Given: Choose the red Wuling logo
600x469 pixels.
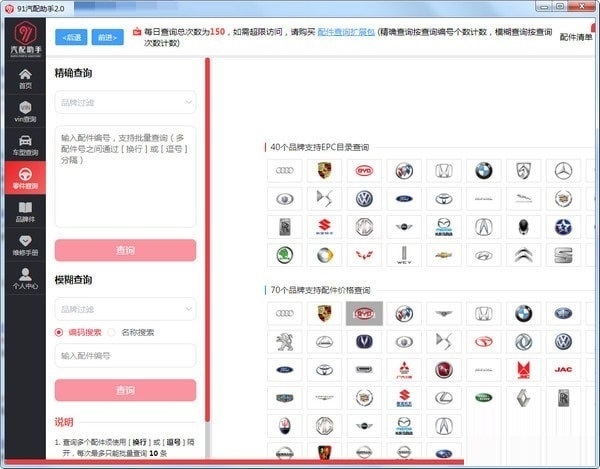Looking at the screenshot, I should point(364,255).
